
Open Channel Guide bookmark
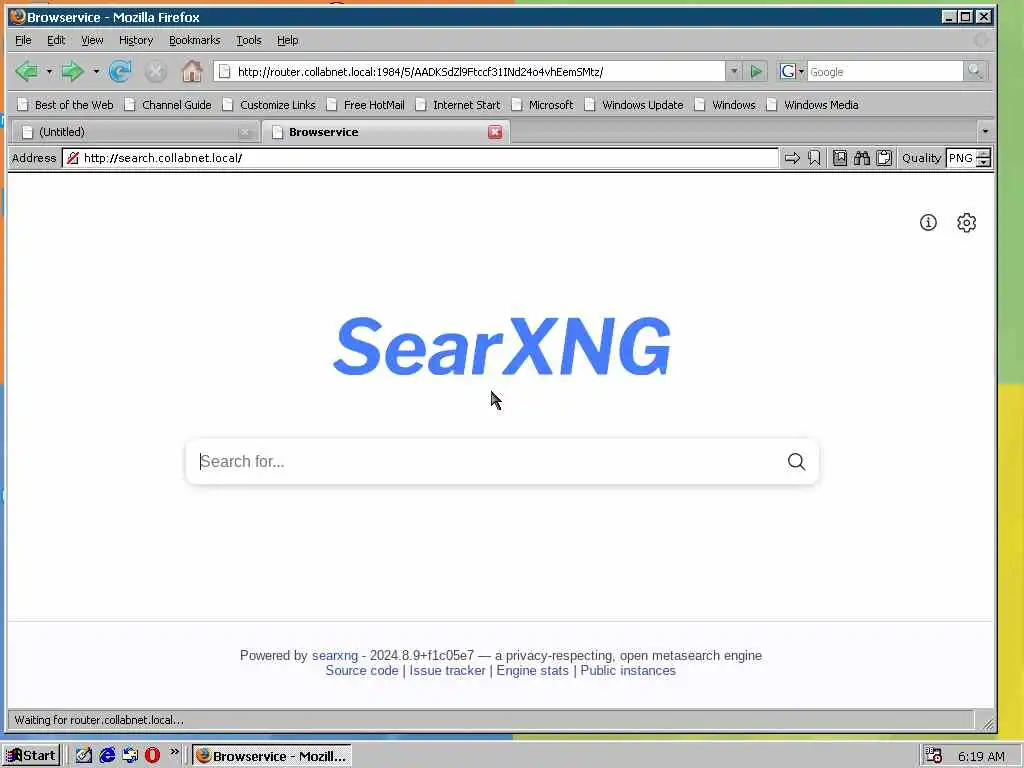point(168,104)
